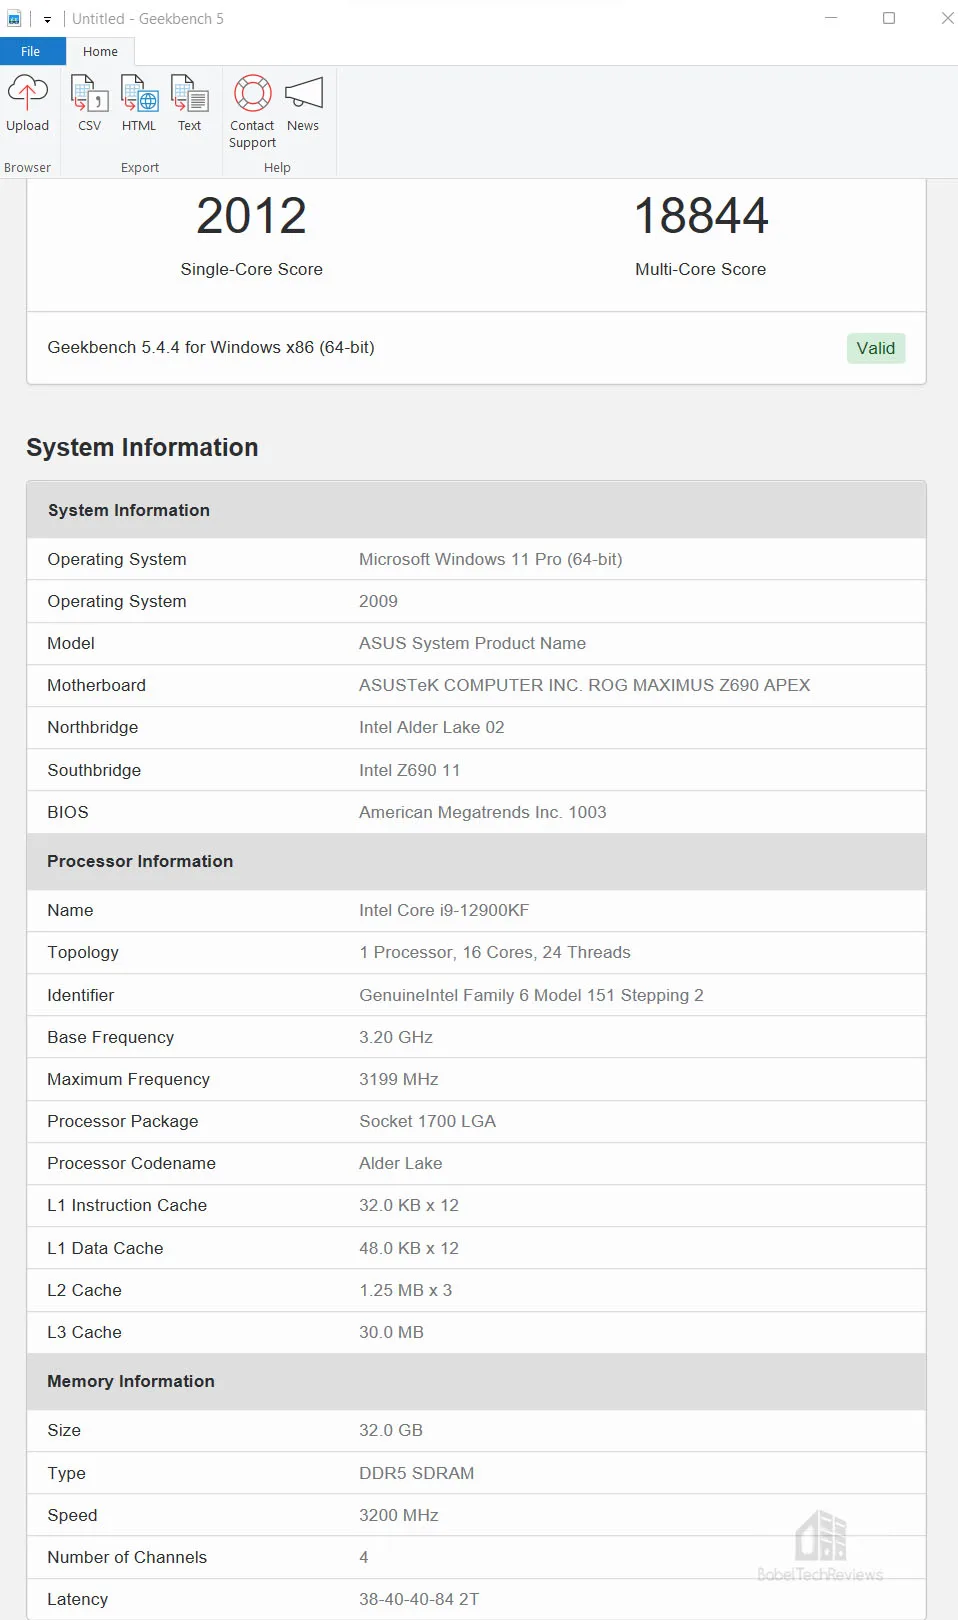Click Microsoft Windows 11 Pro (64-bit) value
958x1620 pixels.
tap(491, 559)
